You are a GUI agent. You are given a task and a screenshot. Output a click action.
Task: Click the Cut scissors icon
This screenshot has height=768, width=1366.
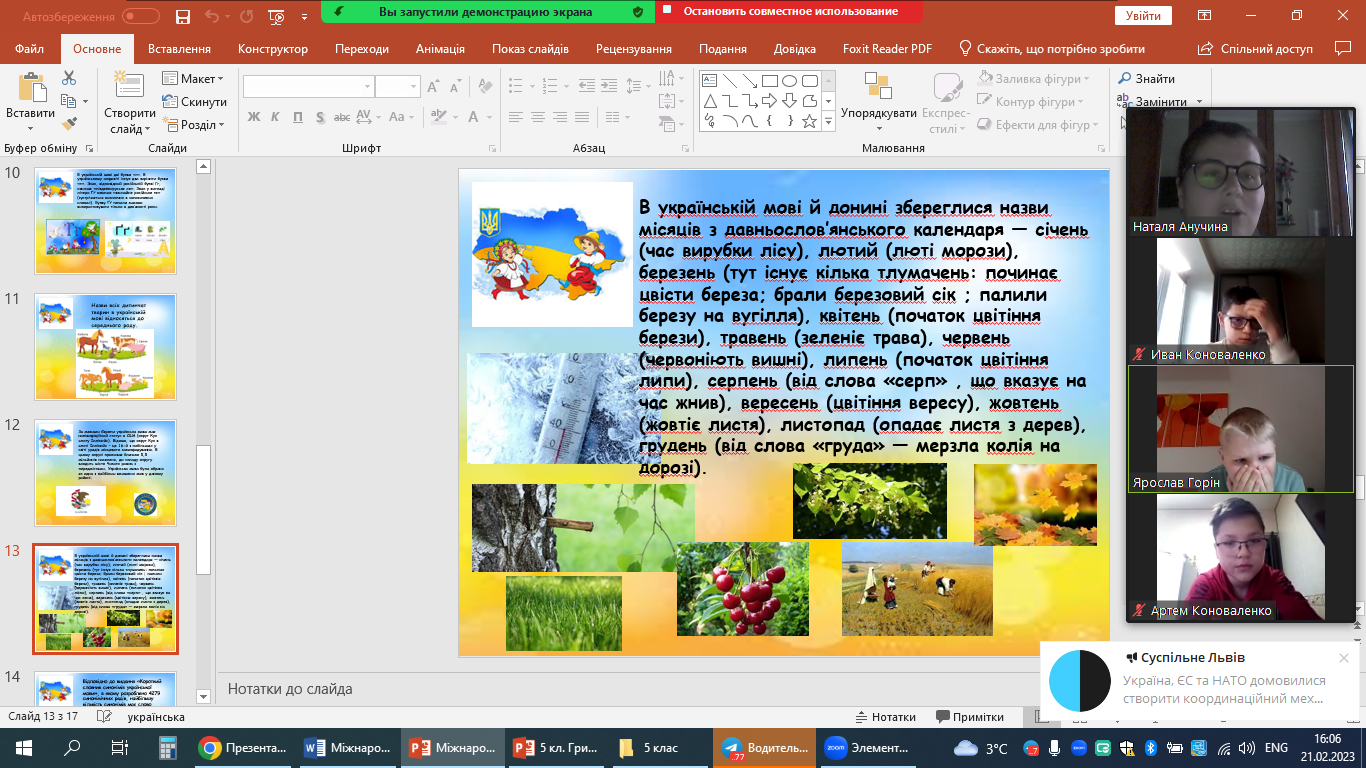pyautogui.click(x=69, y=78)
